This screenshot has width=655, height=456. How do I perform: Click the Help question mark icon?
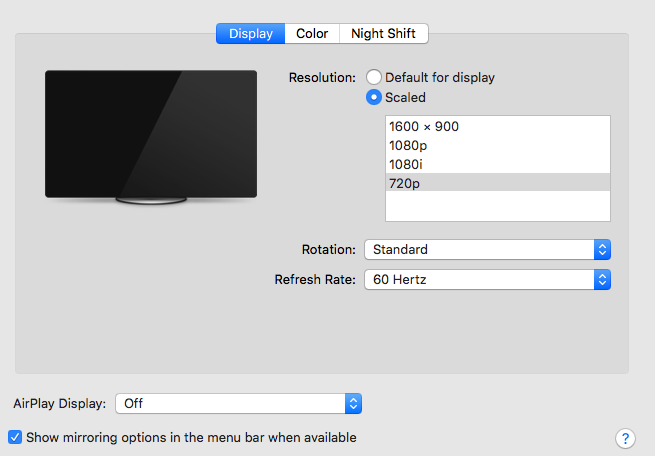(x=625, y=438)
